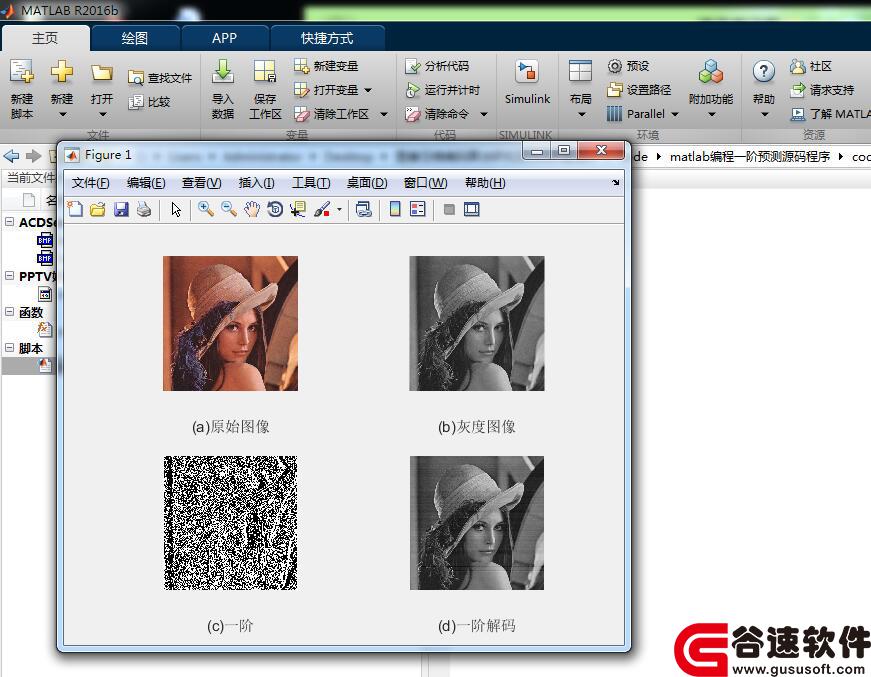Select the edit plot arrow tool
The image size is (871, 677).
(176, 209)
